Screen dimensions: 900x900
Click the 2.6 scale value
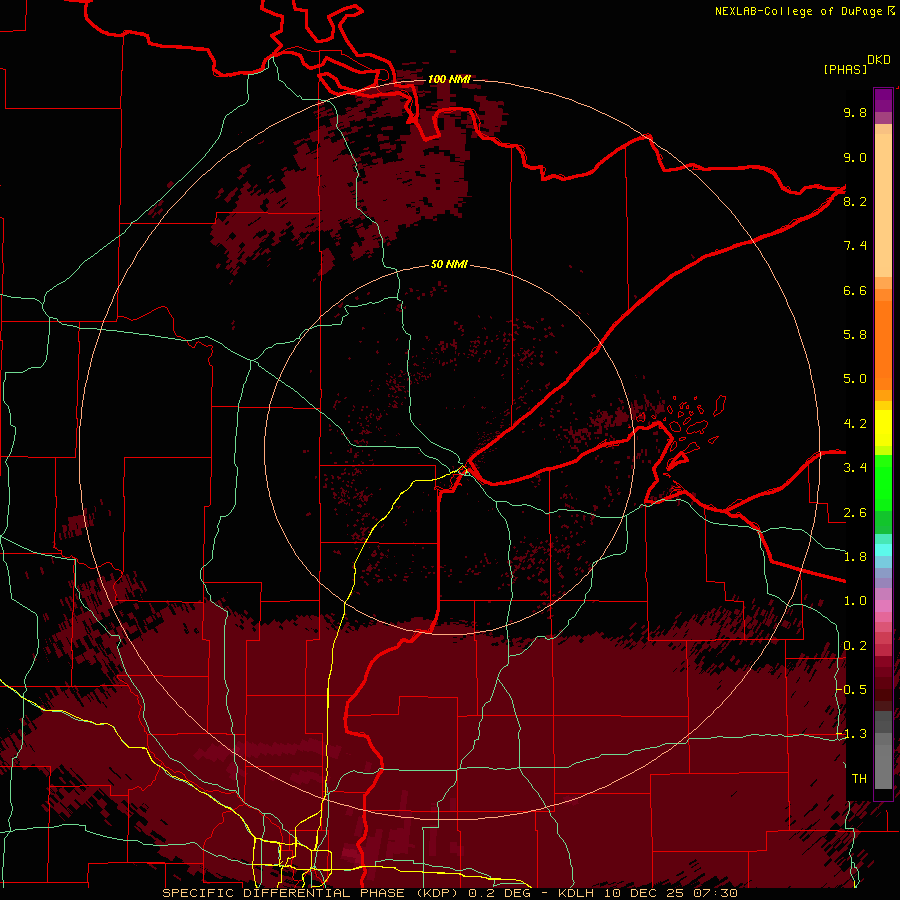(855, 513)
